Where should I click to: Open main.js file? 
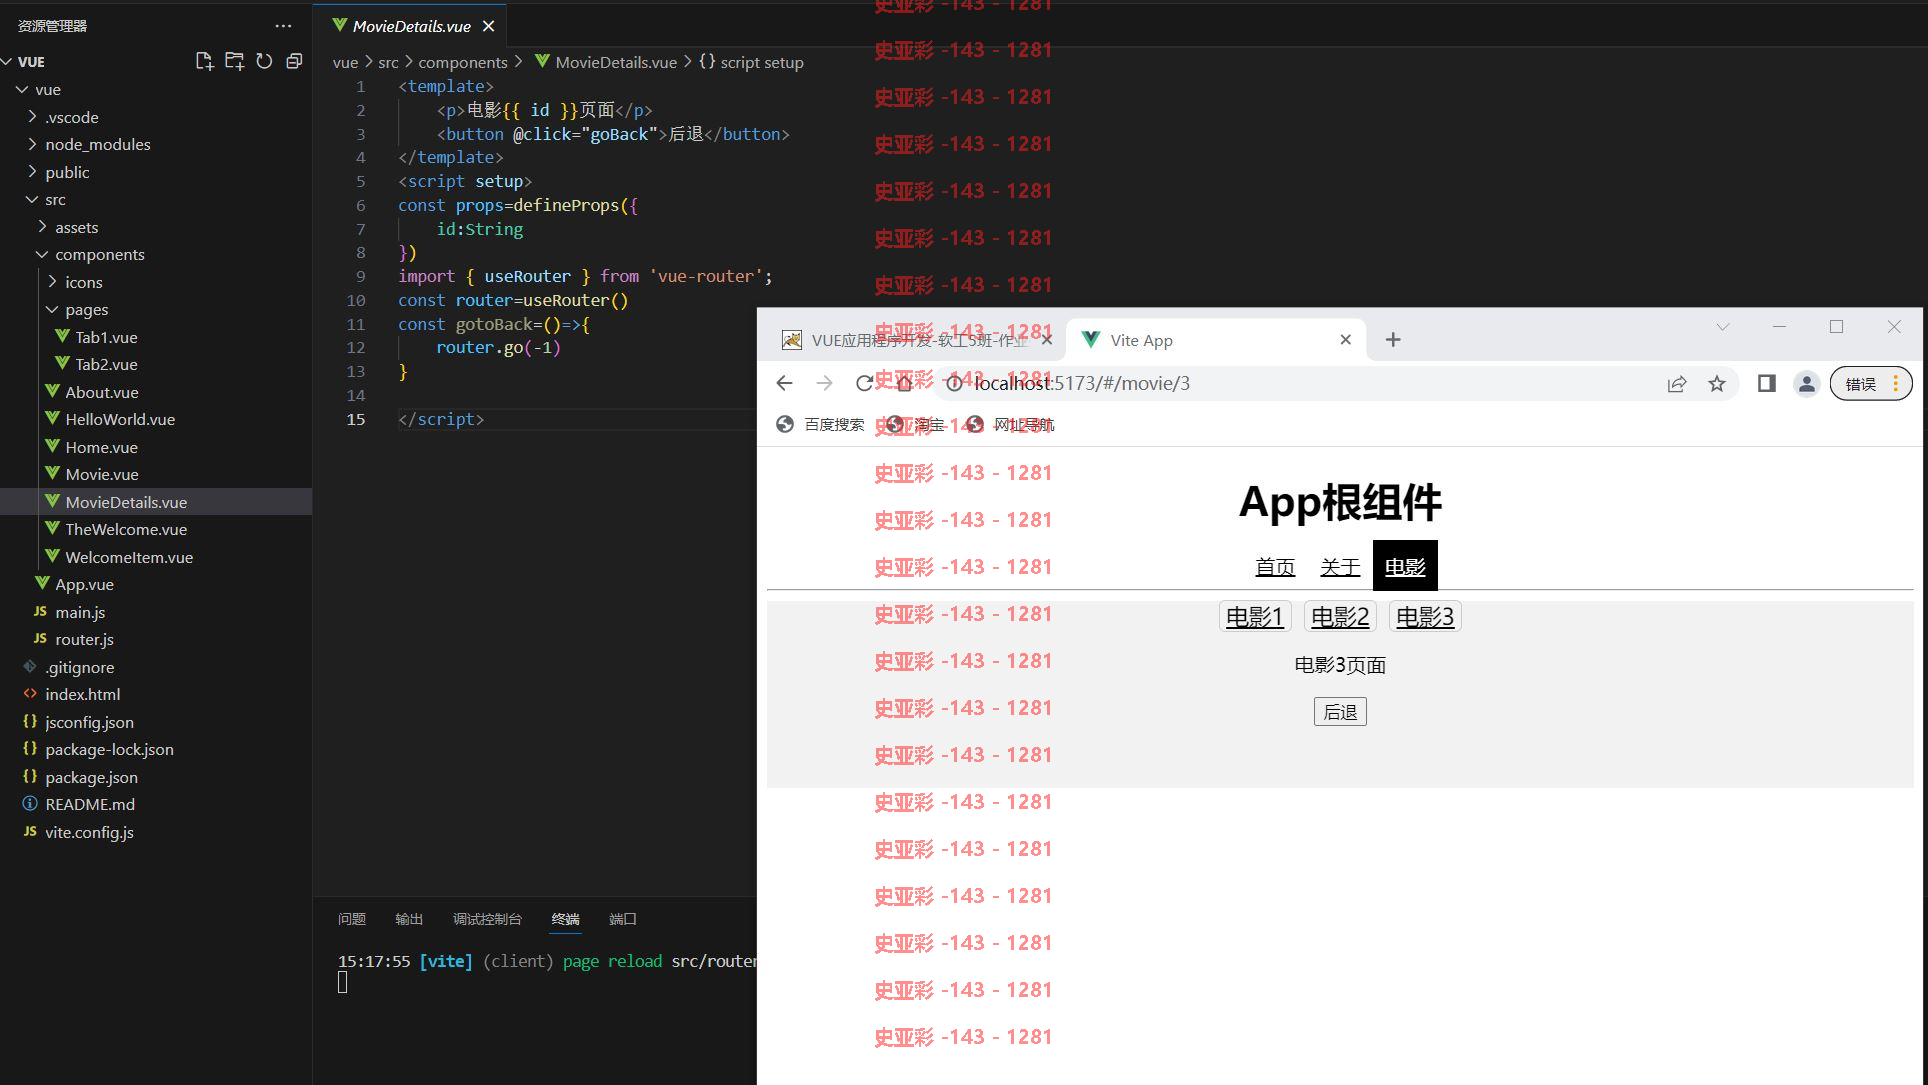coord(156,612)
